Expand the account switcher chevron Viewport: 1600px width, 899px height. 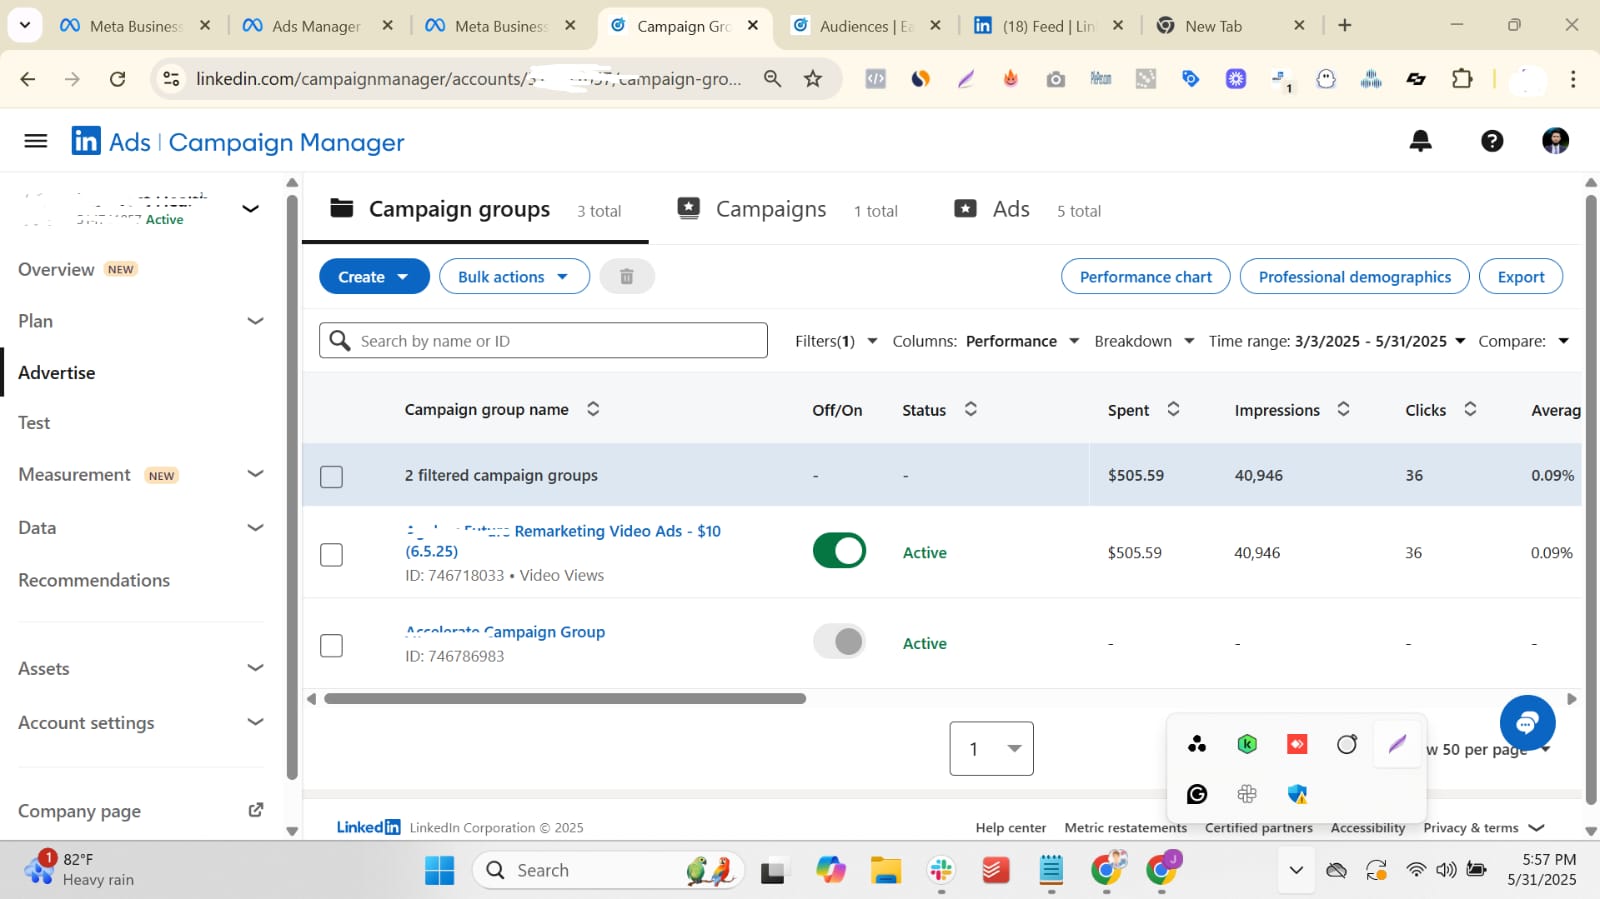(x=251, y=208)
